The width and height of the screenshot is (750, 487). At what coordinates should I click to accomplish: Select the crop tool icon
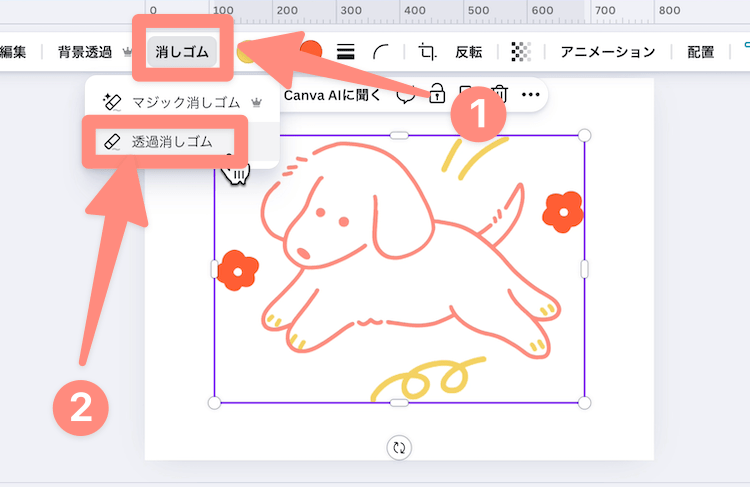click(427, 52)
